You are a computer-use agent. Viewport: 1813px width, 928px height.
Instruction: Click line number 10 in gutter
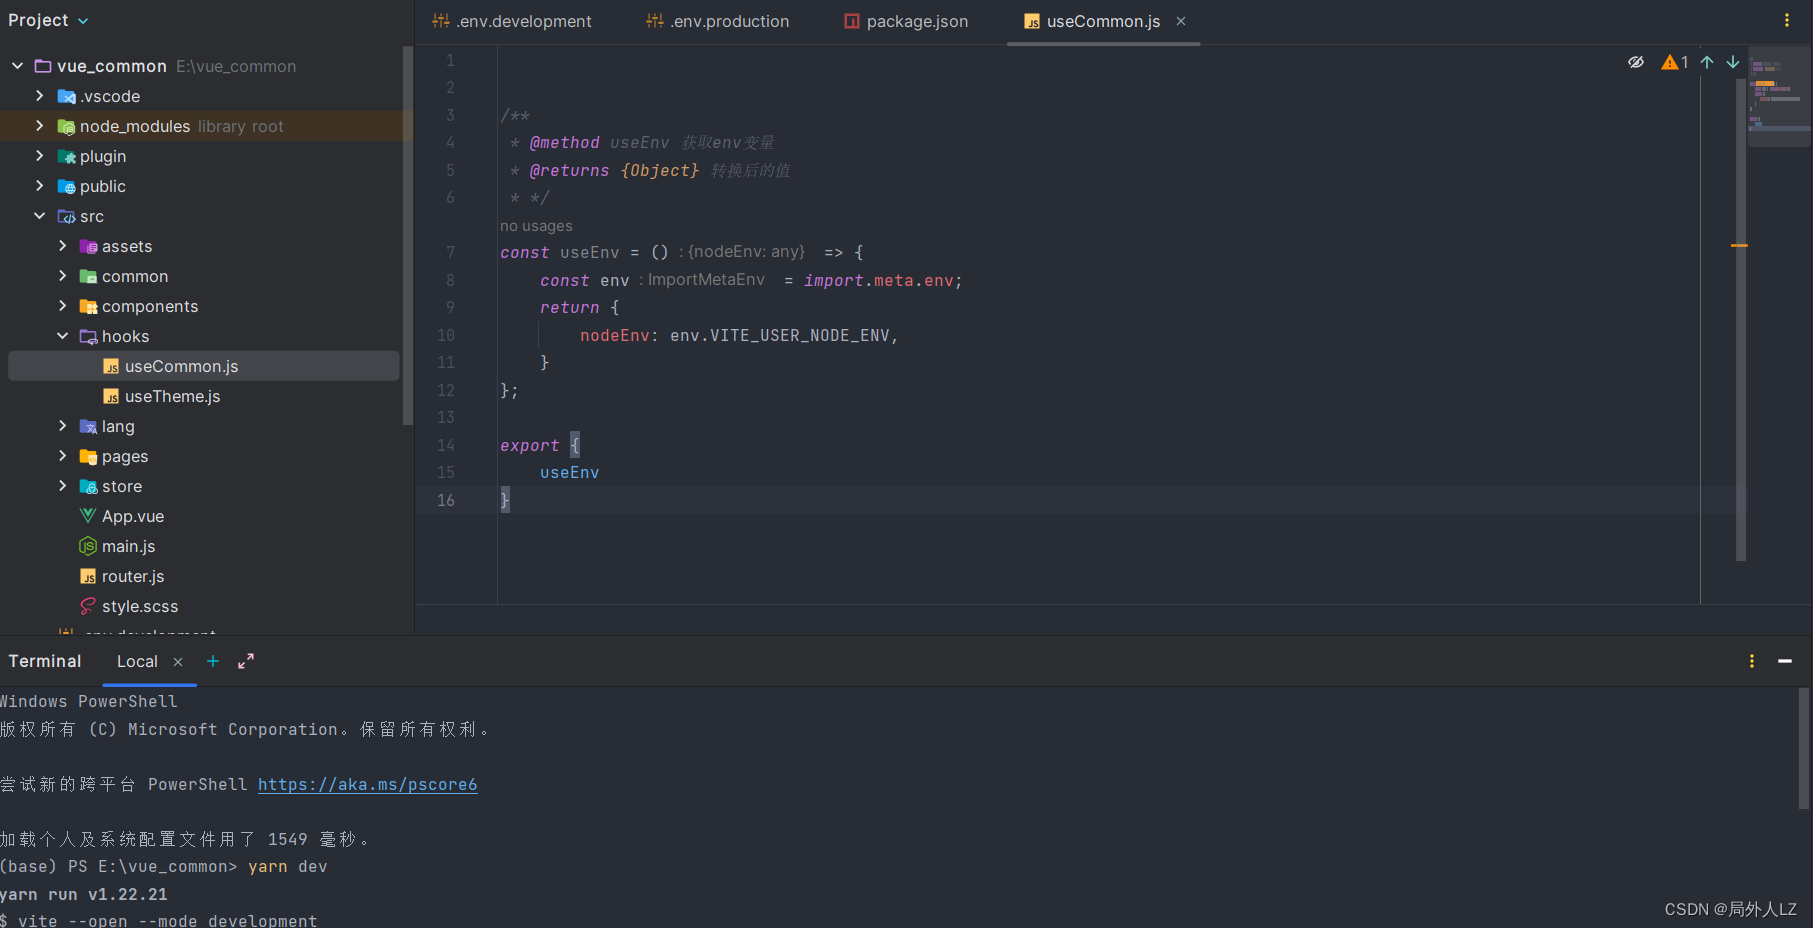[446, 335]
